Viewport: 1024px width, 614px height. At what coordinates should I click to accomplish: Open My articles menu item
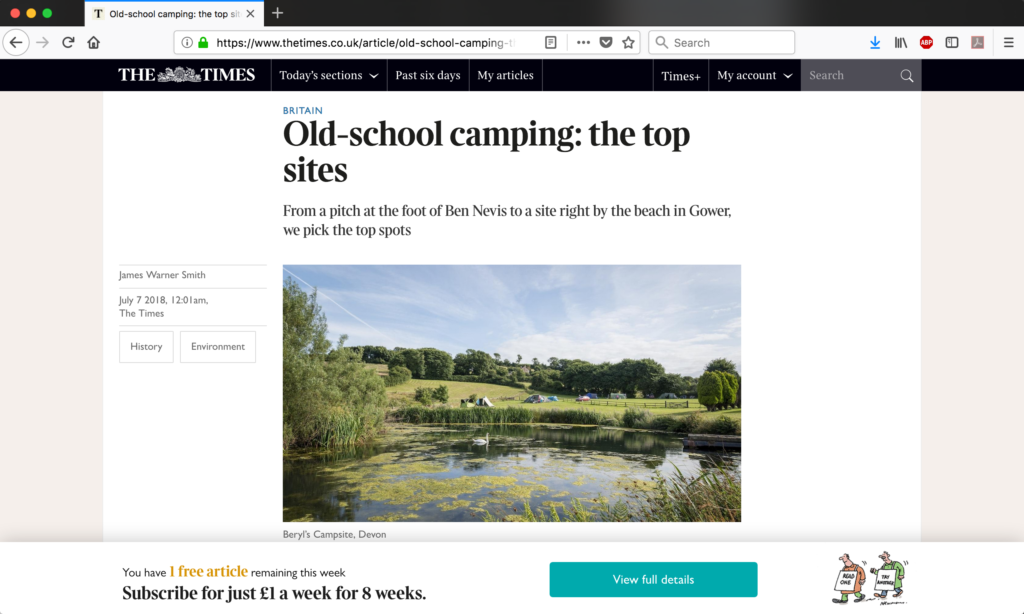(x=505, y=75)
